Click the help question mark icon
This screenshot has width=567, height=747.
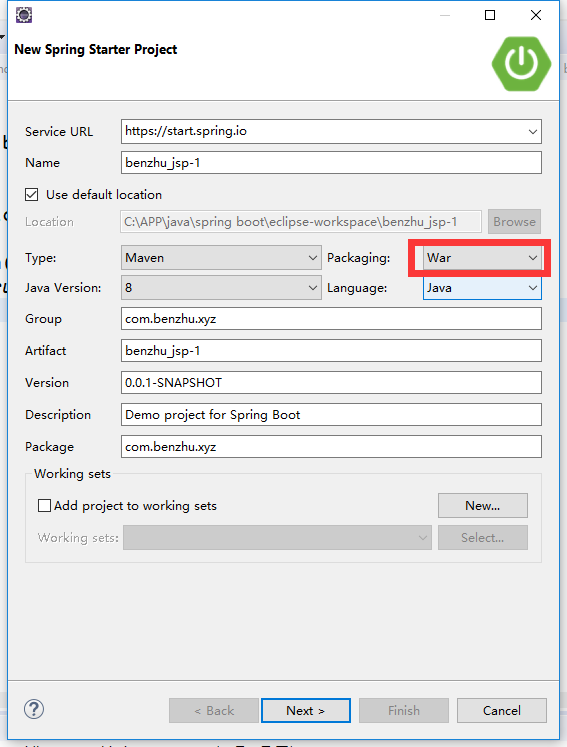pos(34,709)
